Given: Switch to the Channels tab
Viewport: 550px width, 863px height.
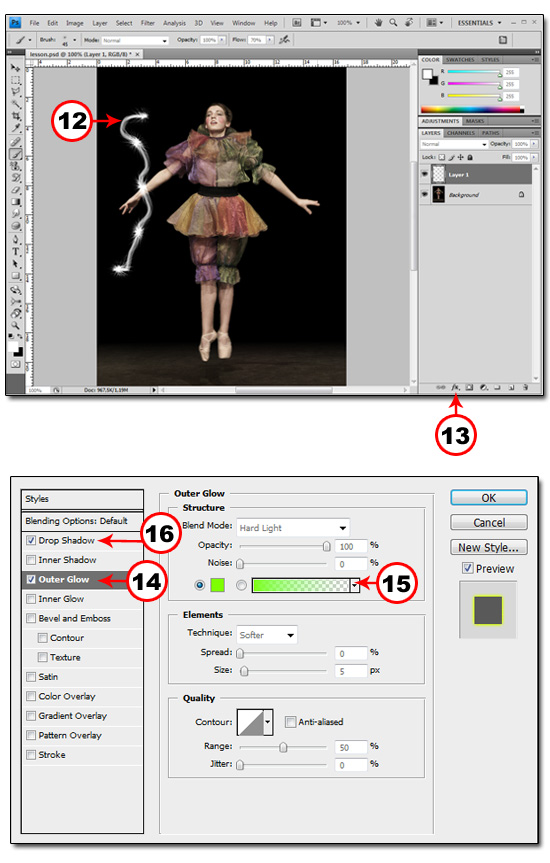Looking at the screenshot, I should pyautogui.click(x=460, y=133).
